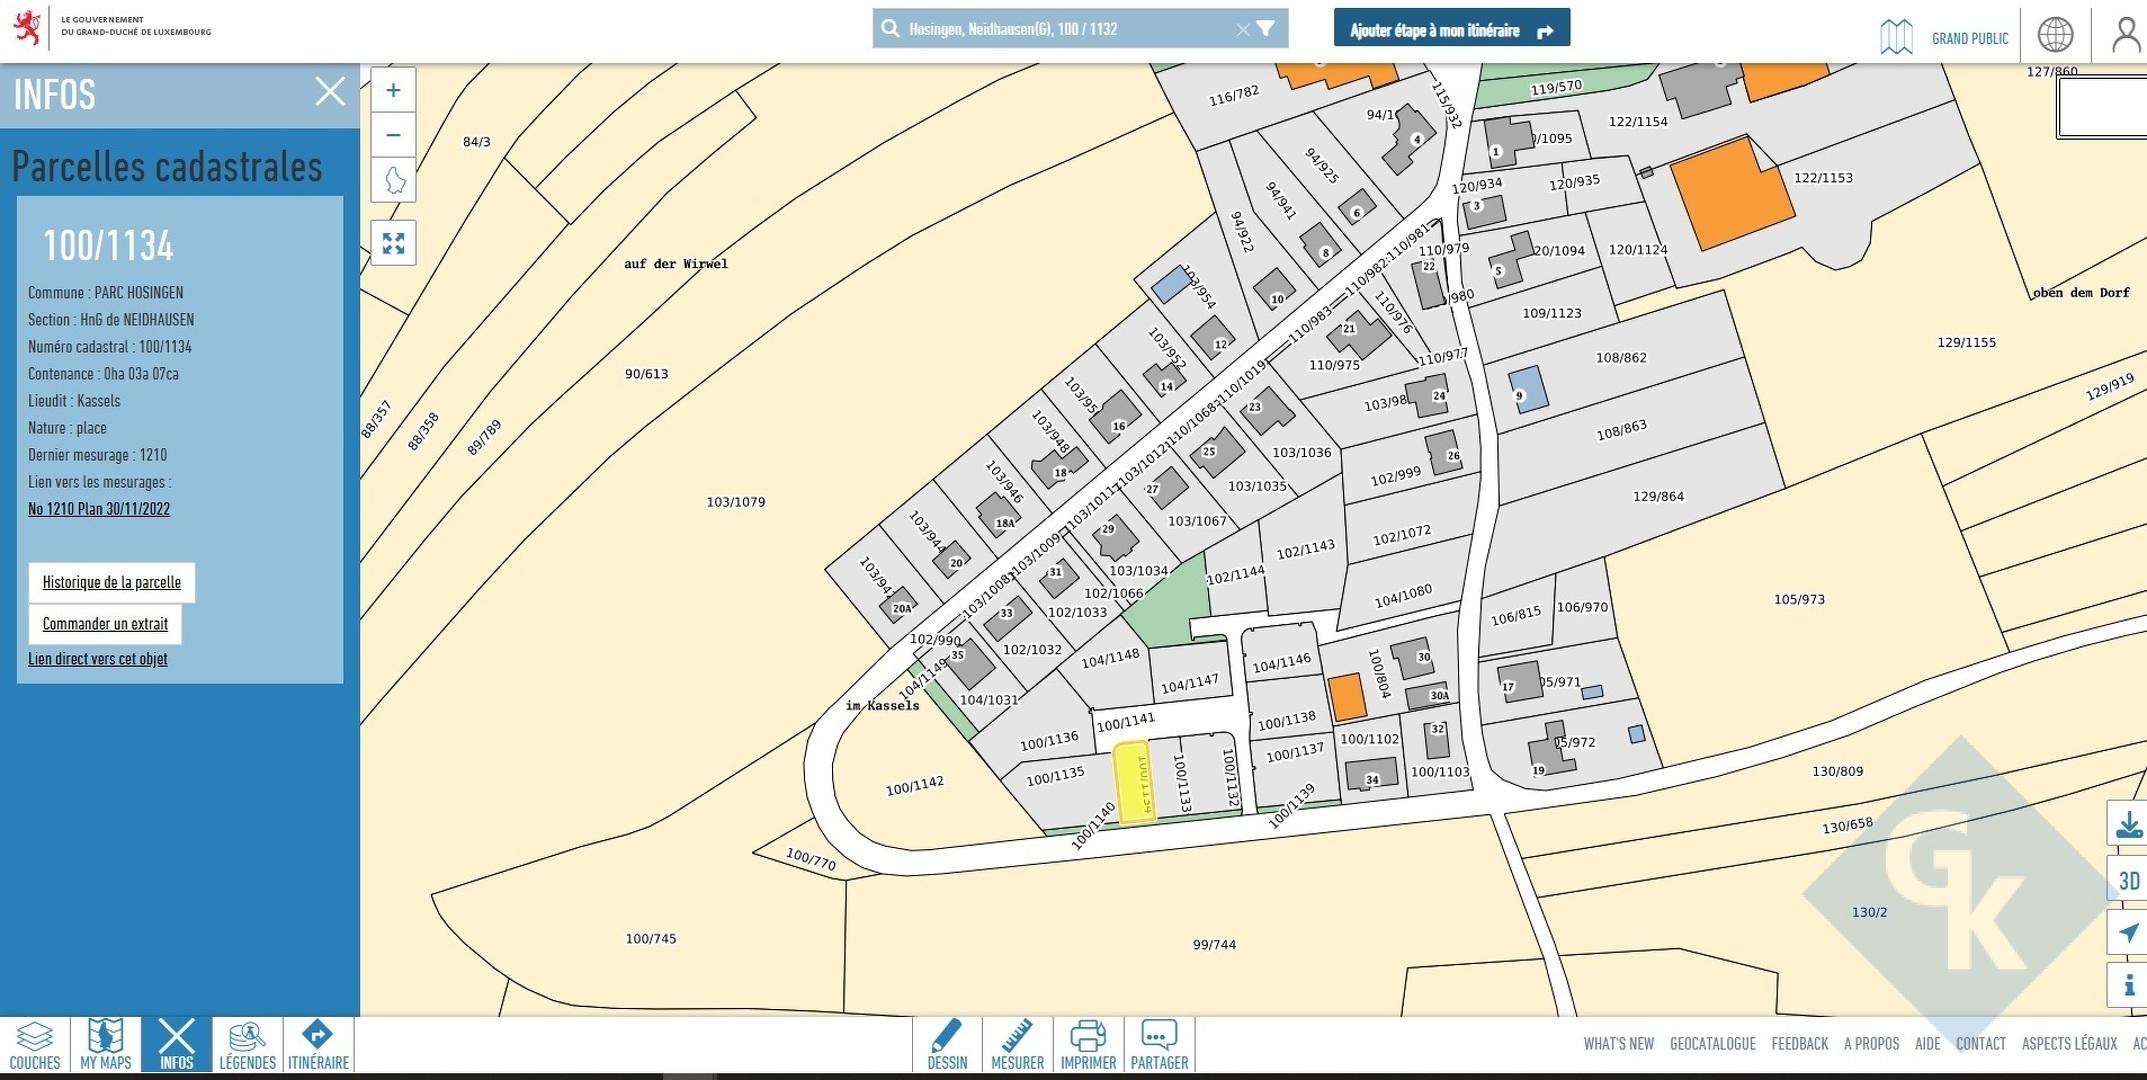Screen dimensions: 2147x1080
Task: Open the Imprimer print tool
Action: [x=1088, y=1045]
